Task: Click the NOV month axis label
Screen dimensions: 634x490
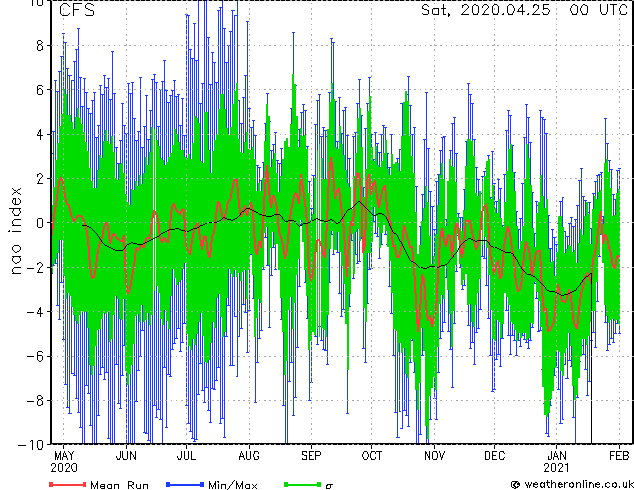Action: tap(434, 456)
